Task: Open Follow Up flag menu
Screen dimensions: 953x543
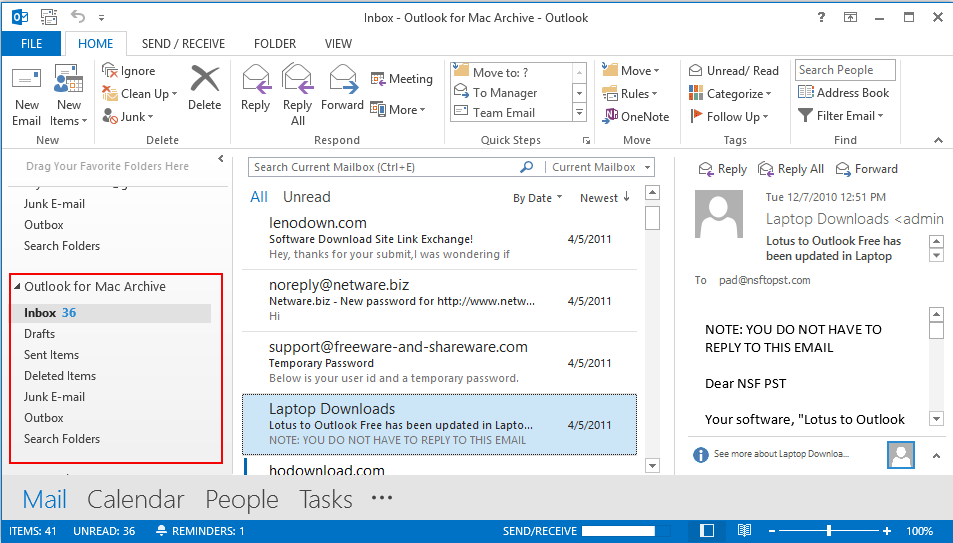Action: tap(729, 116)
